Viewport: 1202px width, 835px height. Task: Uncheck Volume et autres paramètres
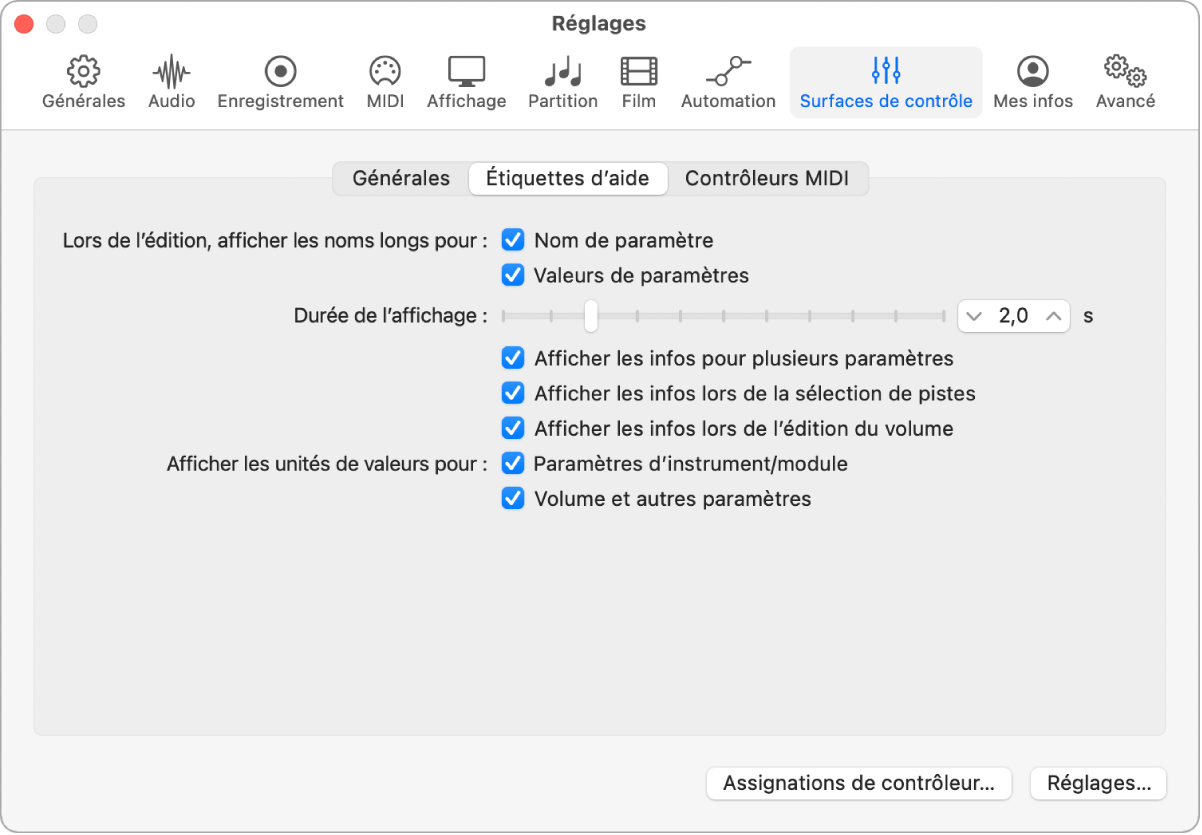[x=513, y=498]
